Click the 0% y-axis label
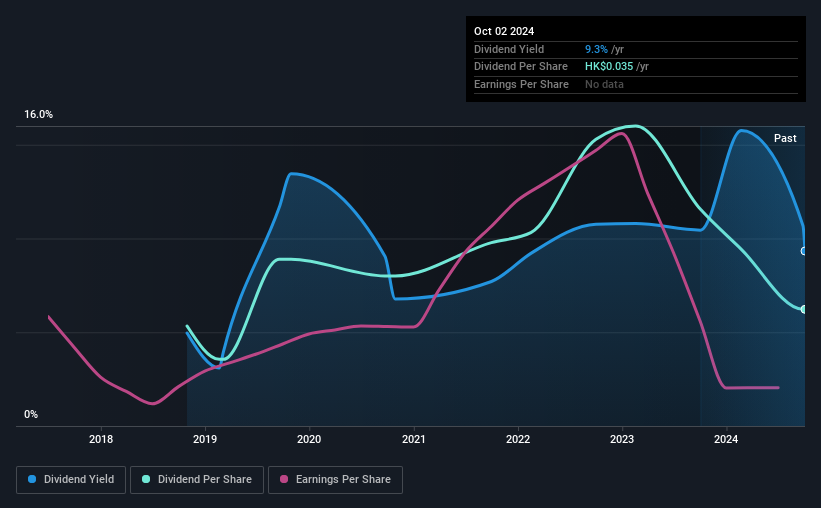The width and height of the screenshot is (821, 508). coord(31,415)
